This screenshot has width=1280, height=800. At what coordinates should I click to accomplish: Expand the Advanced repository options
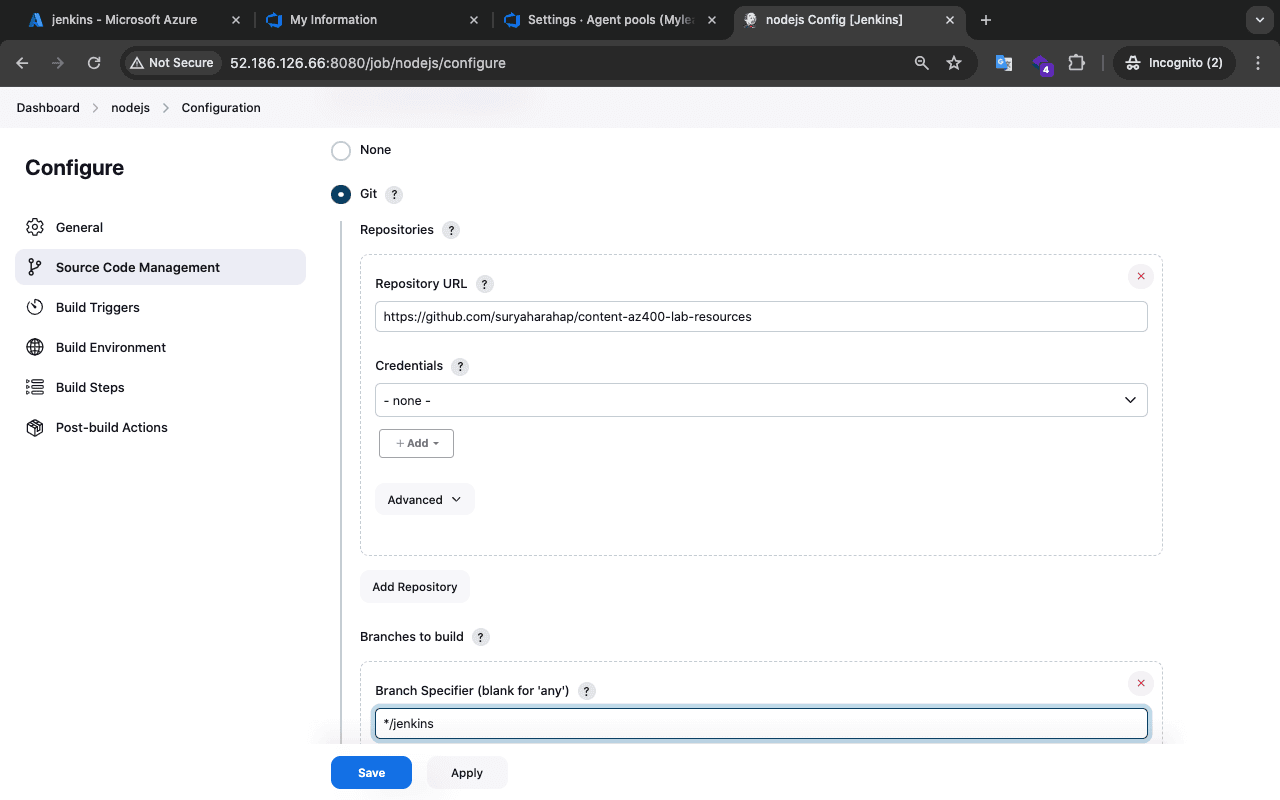coord(424,500)
